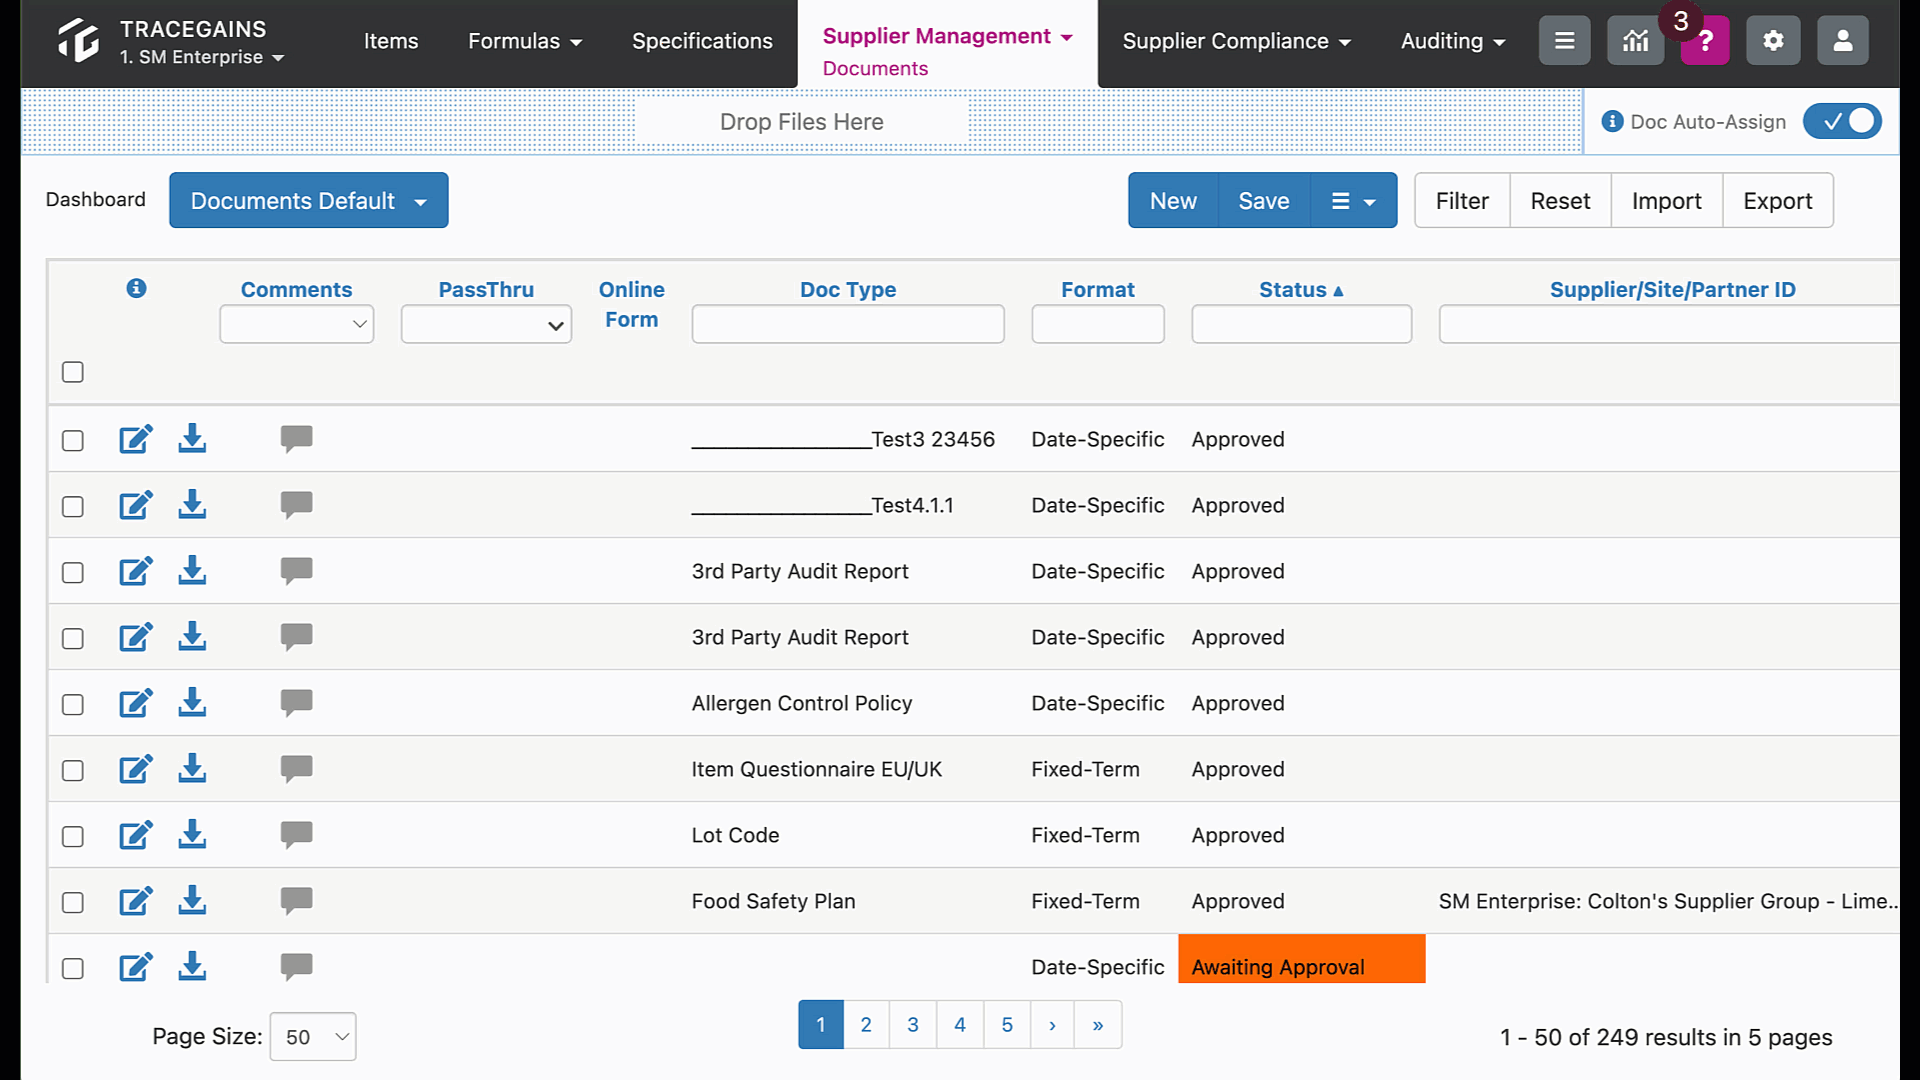Toggle the Doc Auto-Assign switch
1920x1080 pixels.
(x=1842, y=121)
